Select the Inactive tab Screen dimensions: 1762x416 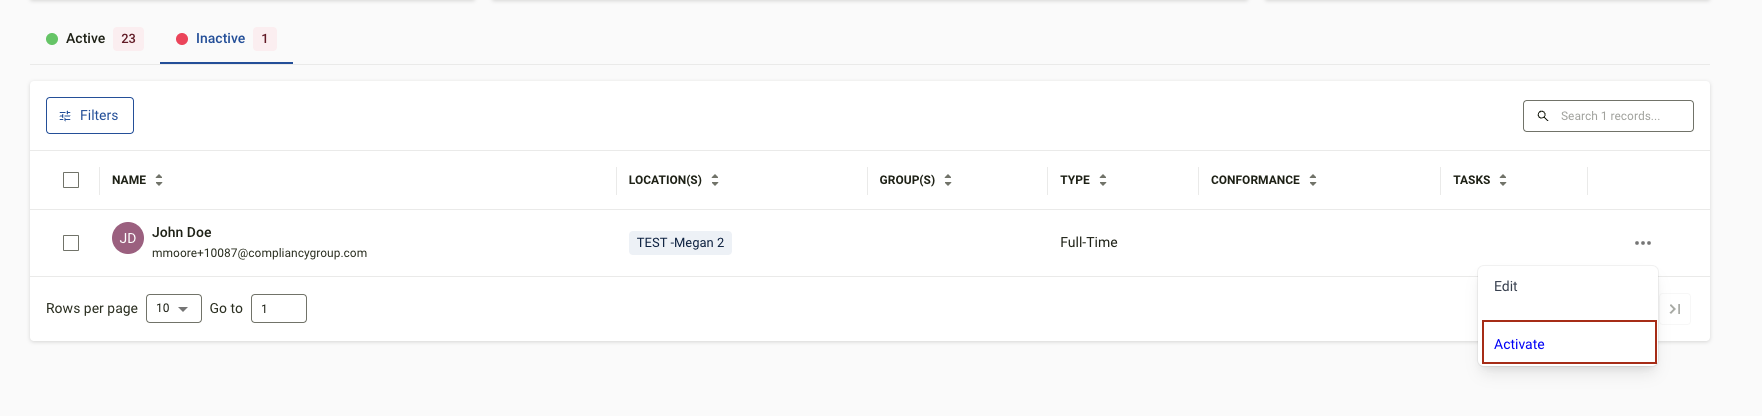click(x=226, y=39)
